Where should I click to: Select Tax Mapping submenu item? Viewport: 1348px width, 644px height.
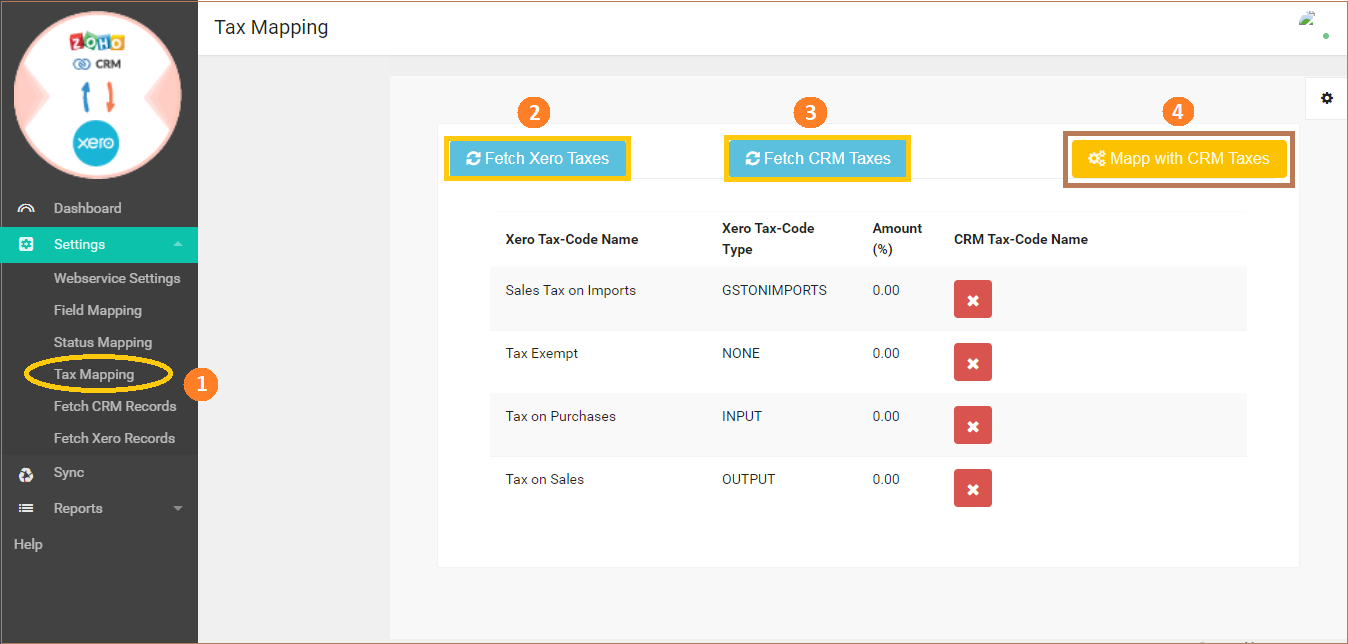tap(94, 374)
